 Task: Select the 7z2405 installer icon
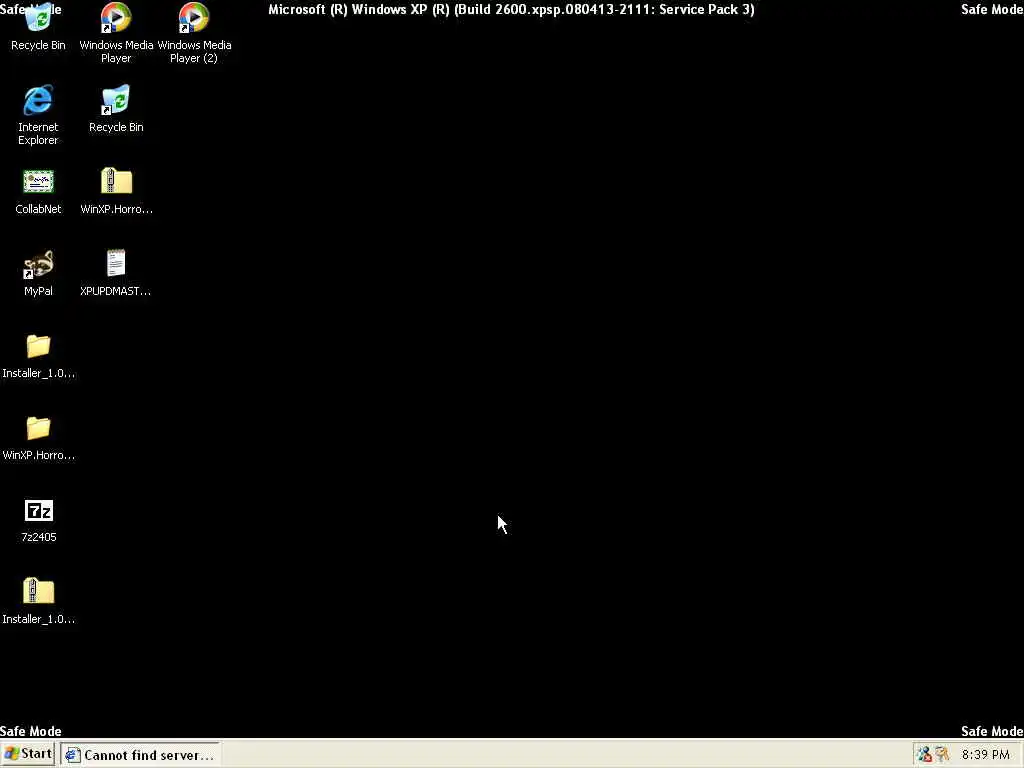(39, 520)
